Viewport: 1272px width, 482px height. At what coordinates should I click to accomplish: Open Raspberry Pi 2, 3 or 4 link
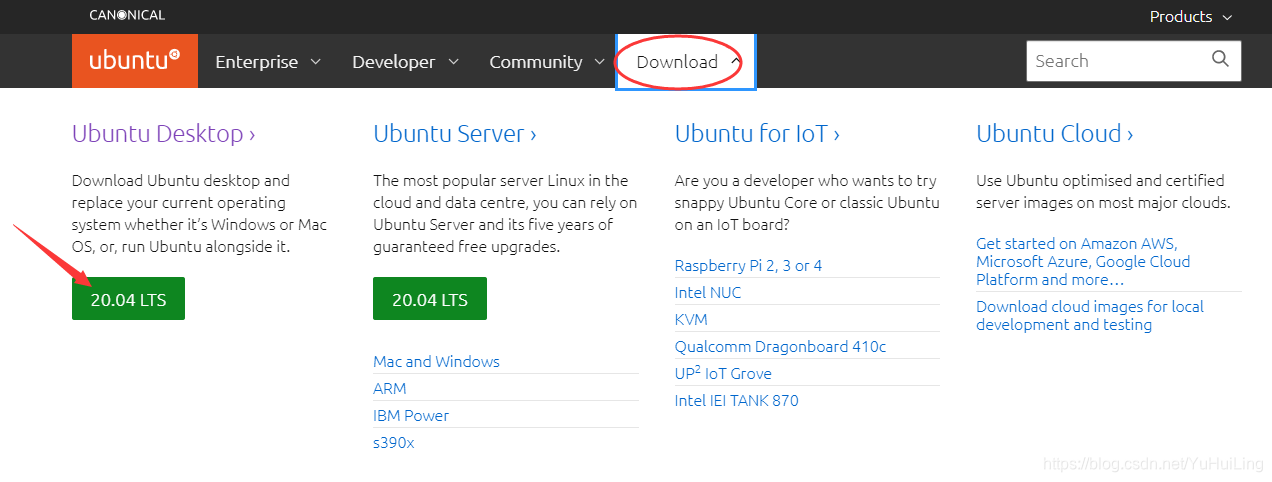pyautogui.click(x=748, y=265)
